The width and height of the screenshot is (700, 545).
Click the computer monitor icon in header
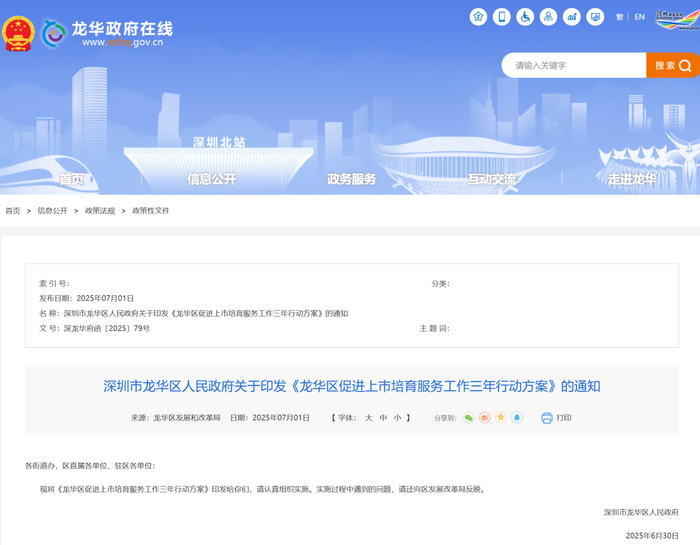(595, 17)
